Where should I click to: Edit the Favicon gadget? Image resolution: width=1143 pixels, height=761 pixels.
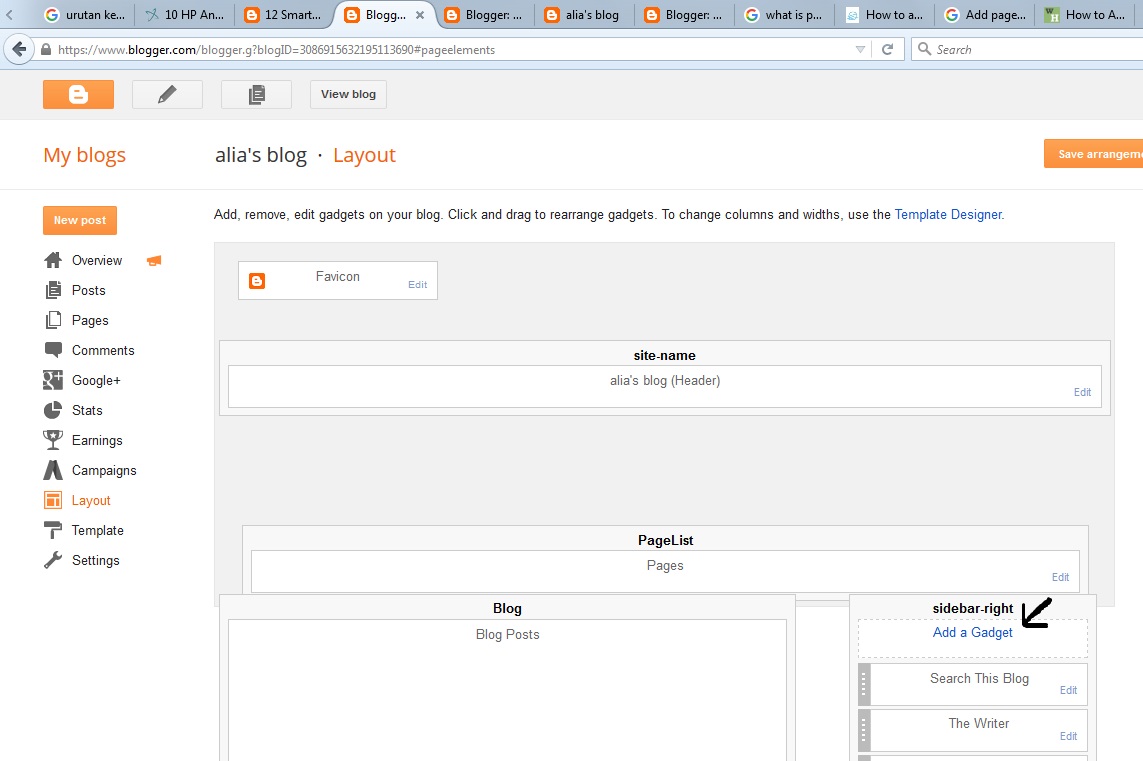pyautogui.click(x=418, y=284)
